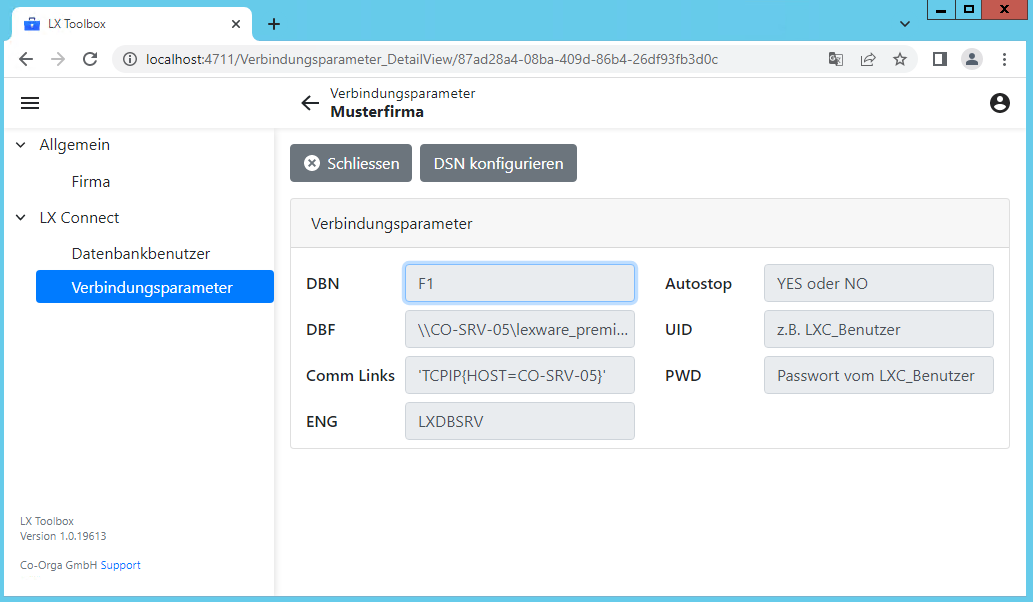Open the user account profile icon
1033x602 pixels.
click(x=999, y=103)
